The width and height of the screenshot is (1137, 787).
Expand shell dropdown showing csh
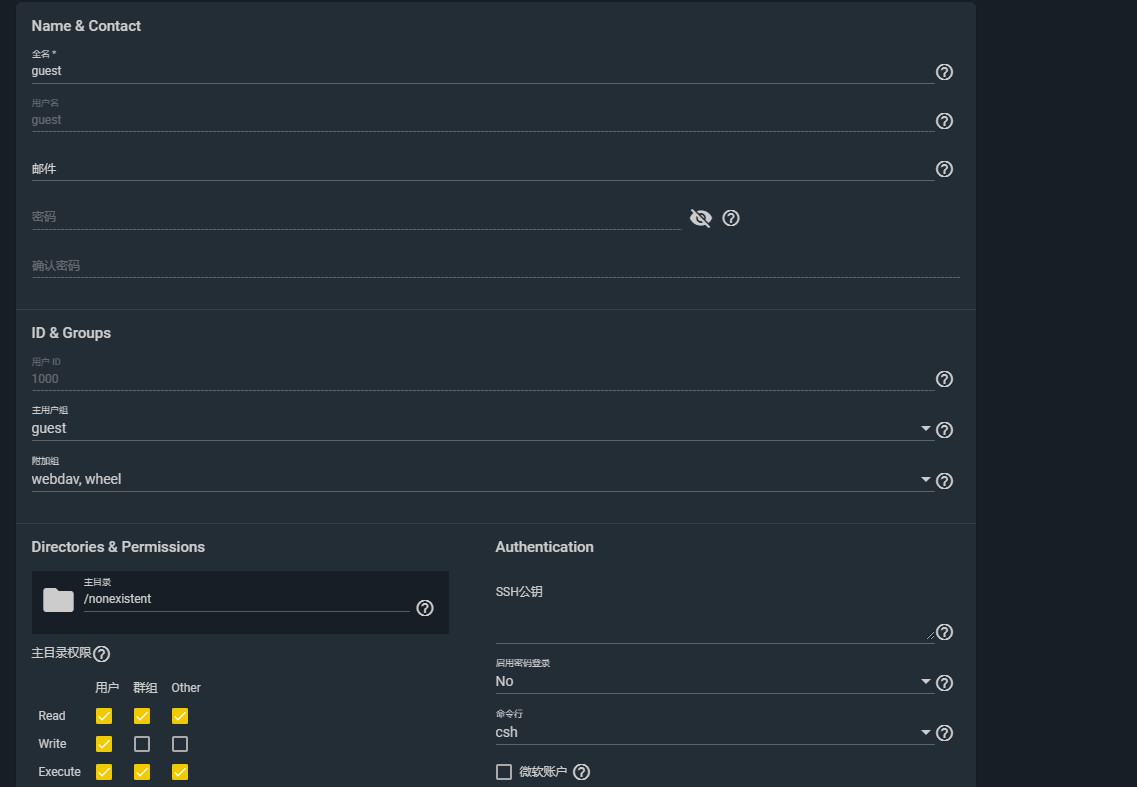(925, 733)
